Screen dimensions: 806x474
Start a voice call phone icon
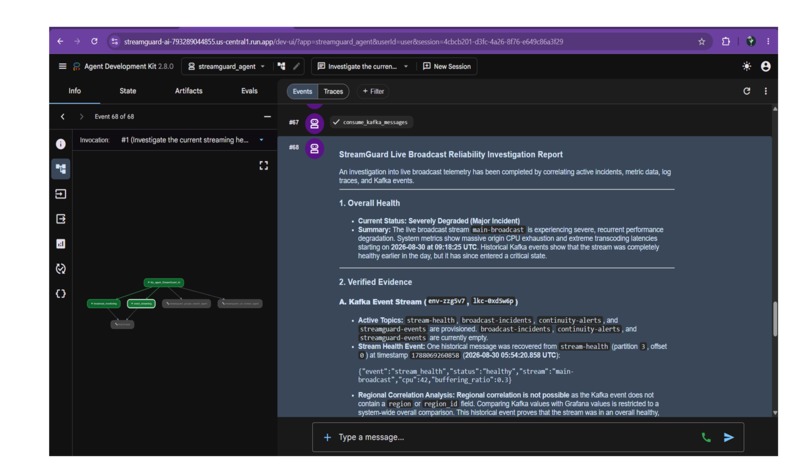coord(706,437)
